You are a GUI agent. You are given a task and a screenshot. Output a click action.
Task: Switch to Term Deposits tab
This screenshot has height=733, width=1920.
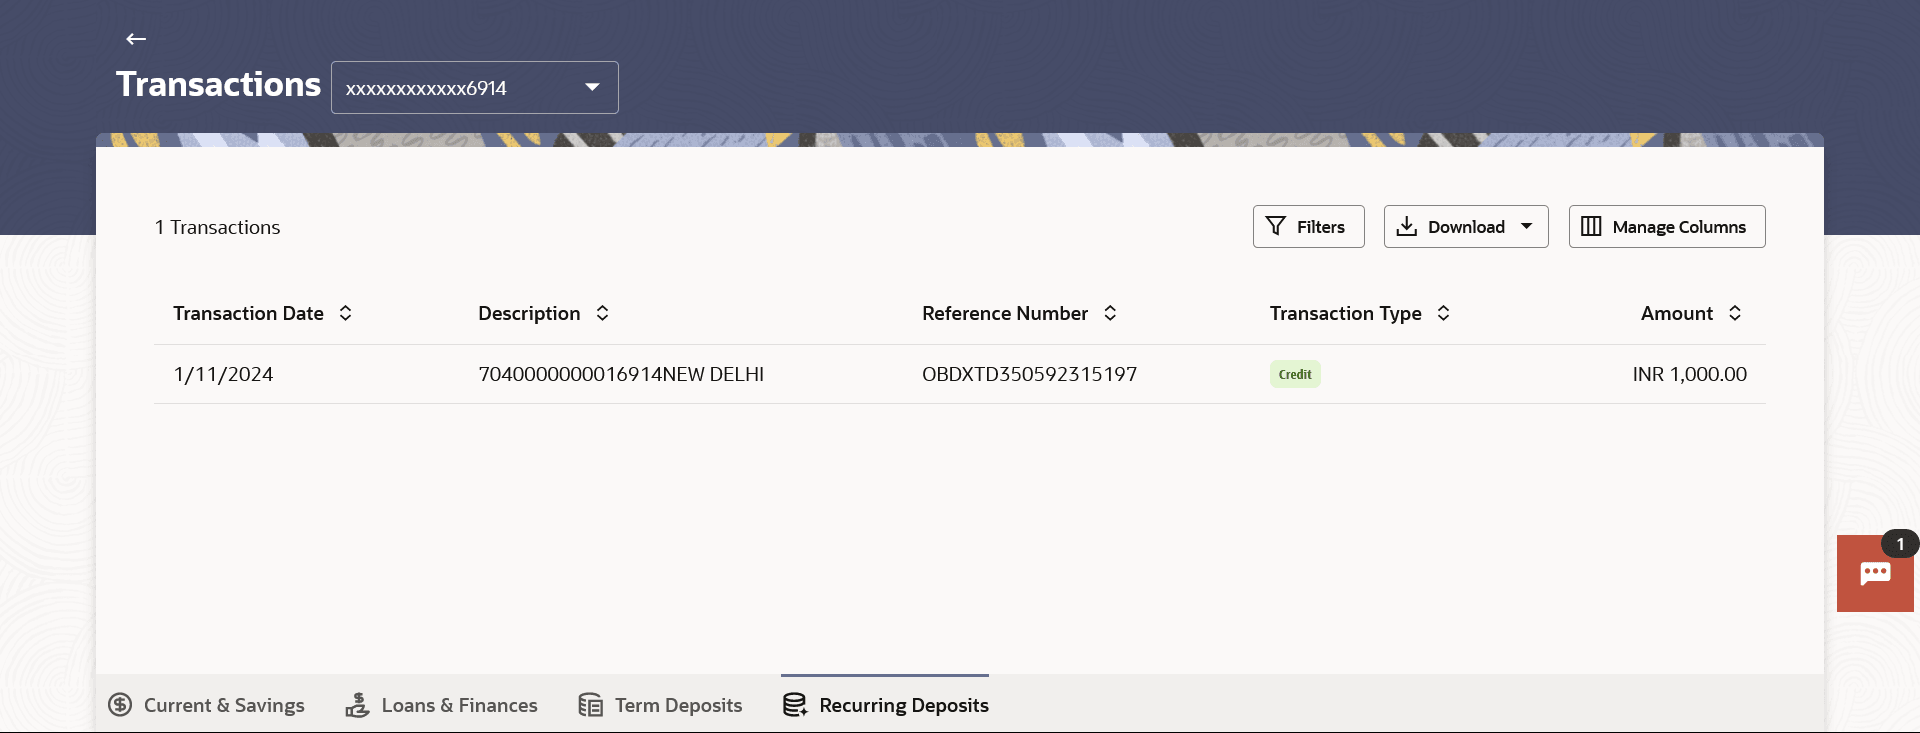pos(660,705)
